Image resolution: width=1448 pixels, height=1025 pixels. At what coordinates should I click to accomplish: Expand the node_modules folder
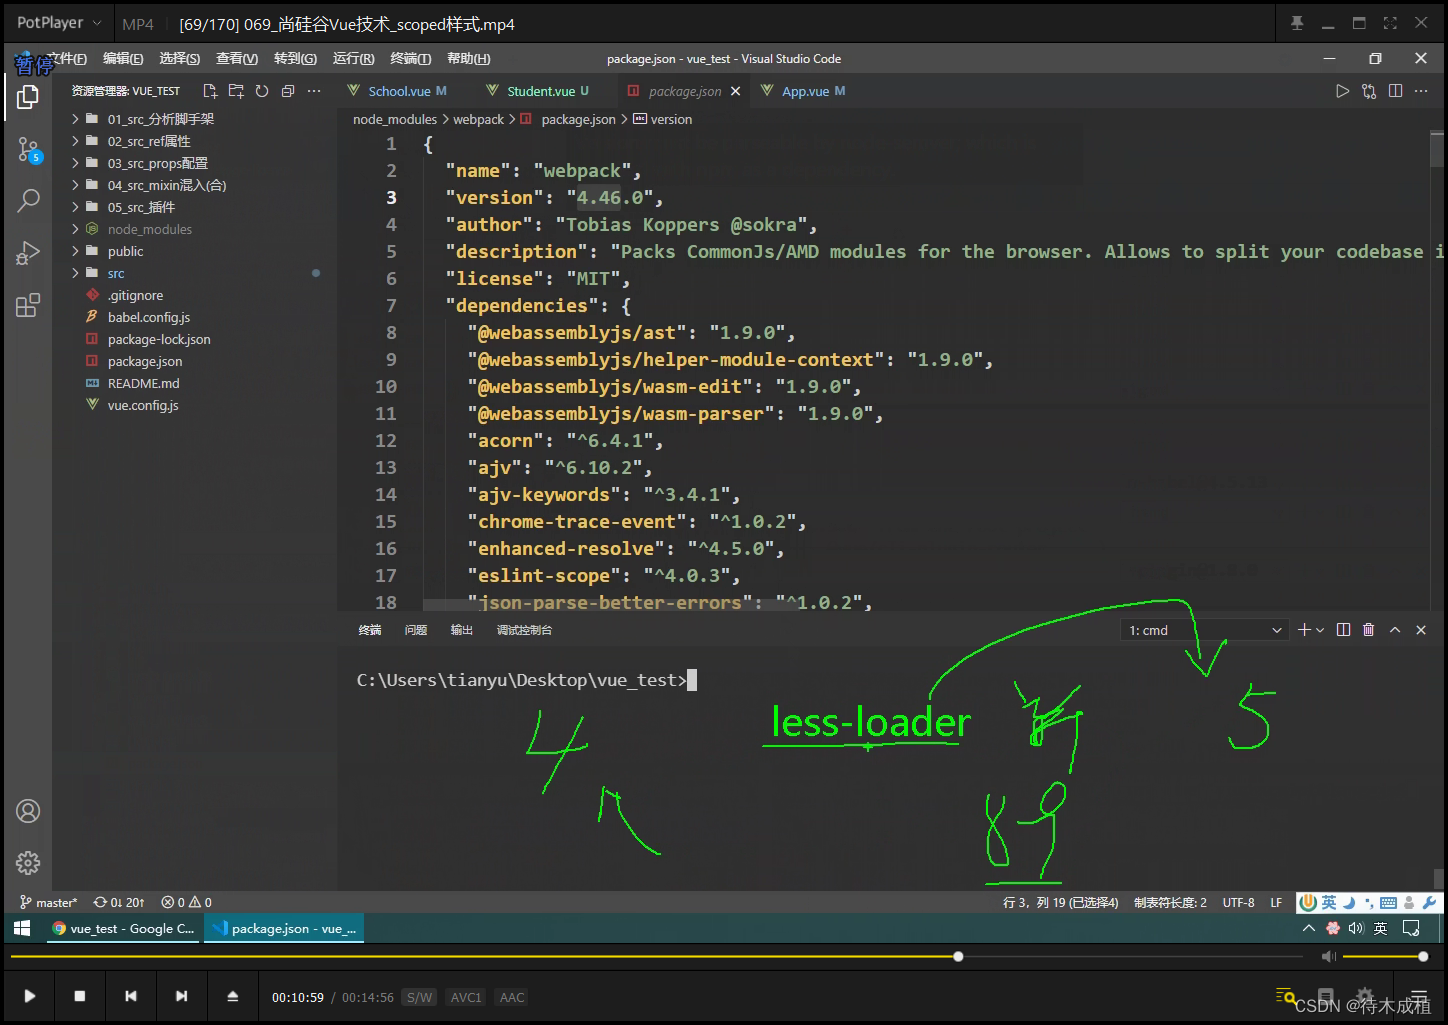[150, 229]
